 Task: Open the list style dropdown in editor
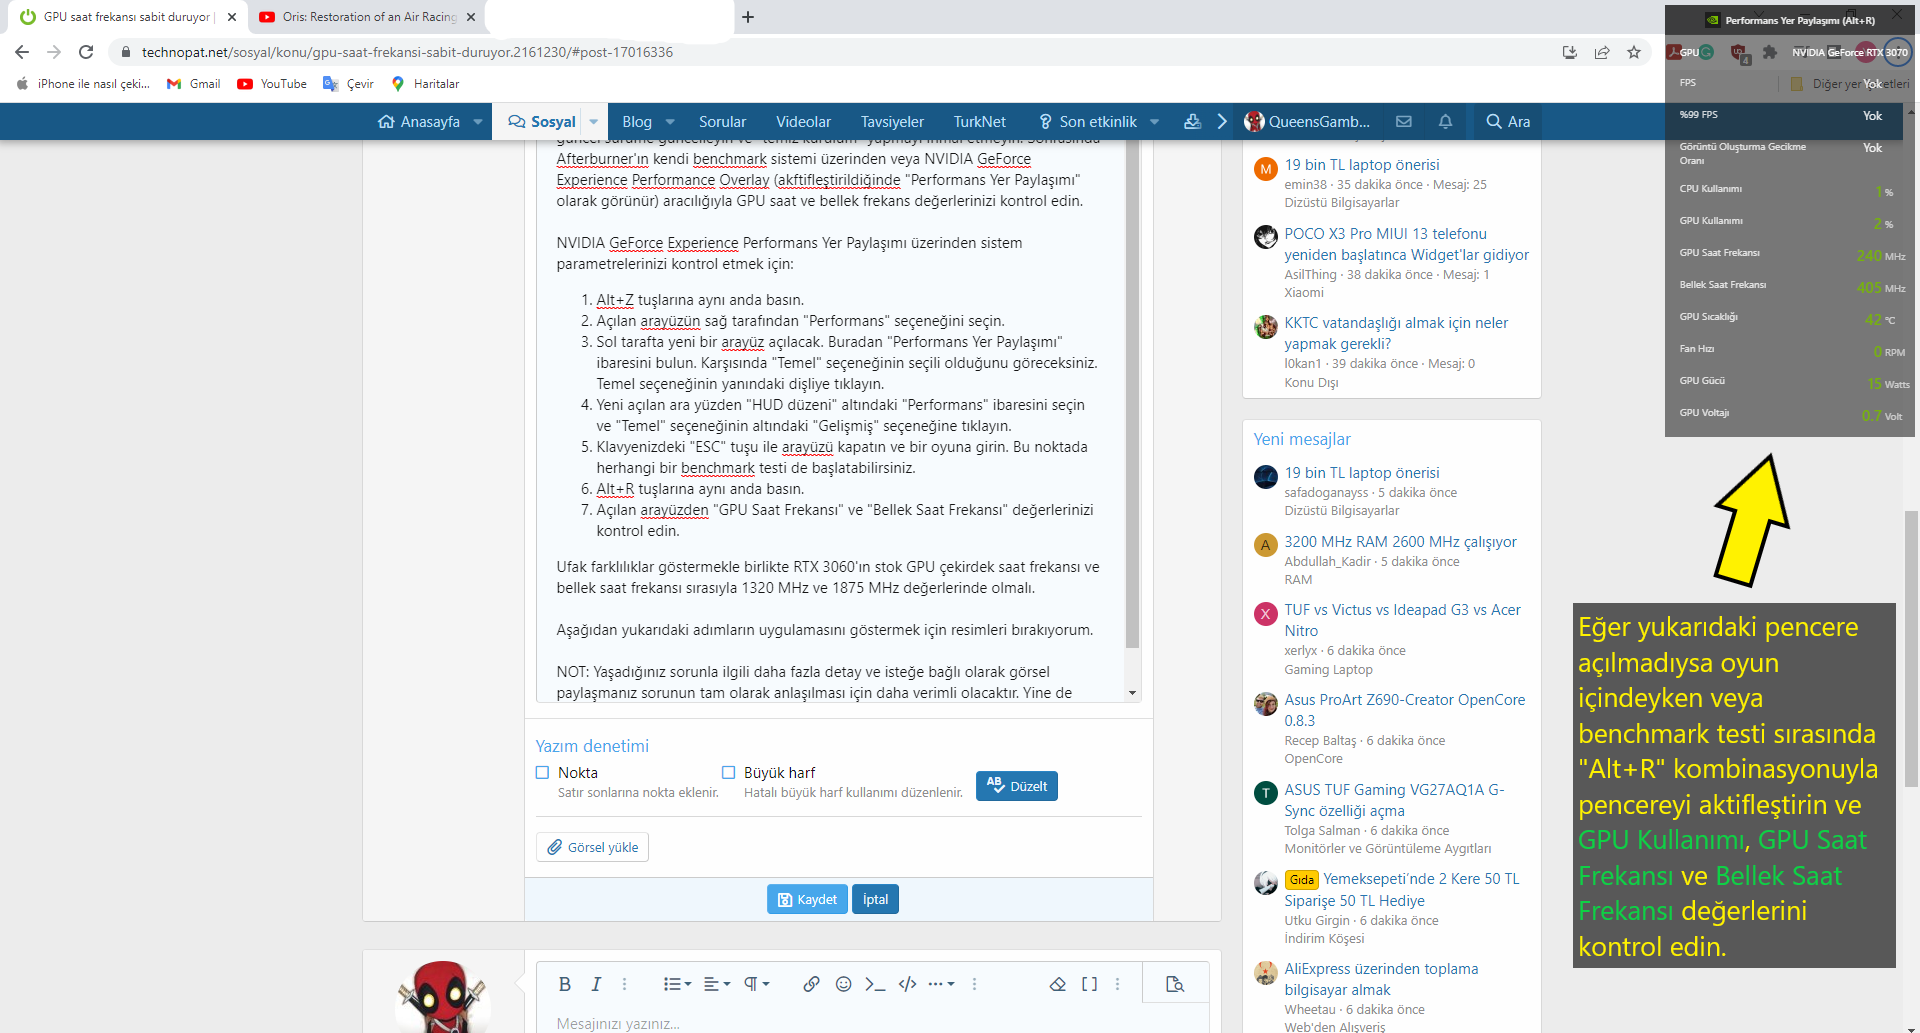point(677,984)
